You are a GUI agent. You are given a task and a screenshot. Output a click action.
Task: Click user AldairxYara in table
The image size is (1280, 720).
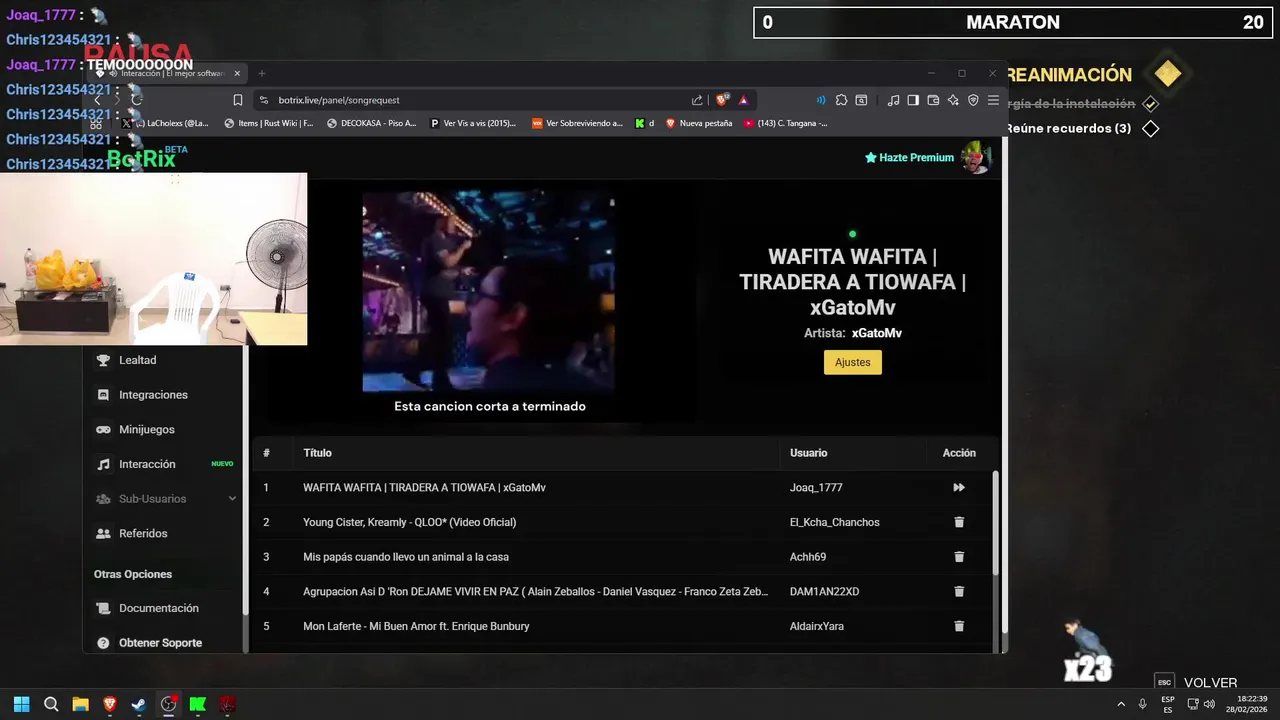817,626
